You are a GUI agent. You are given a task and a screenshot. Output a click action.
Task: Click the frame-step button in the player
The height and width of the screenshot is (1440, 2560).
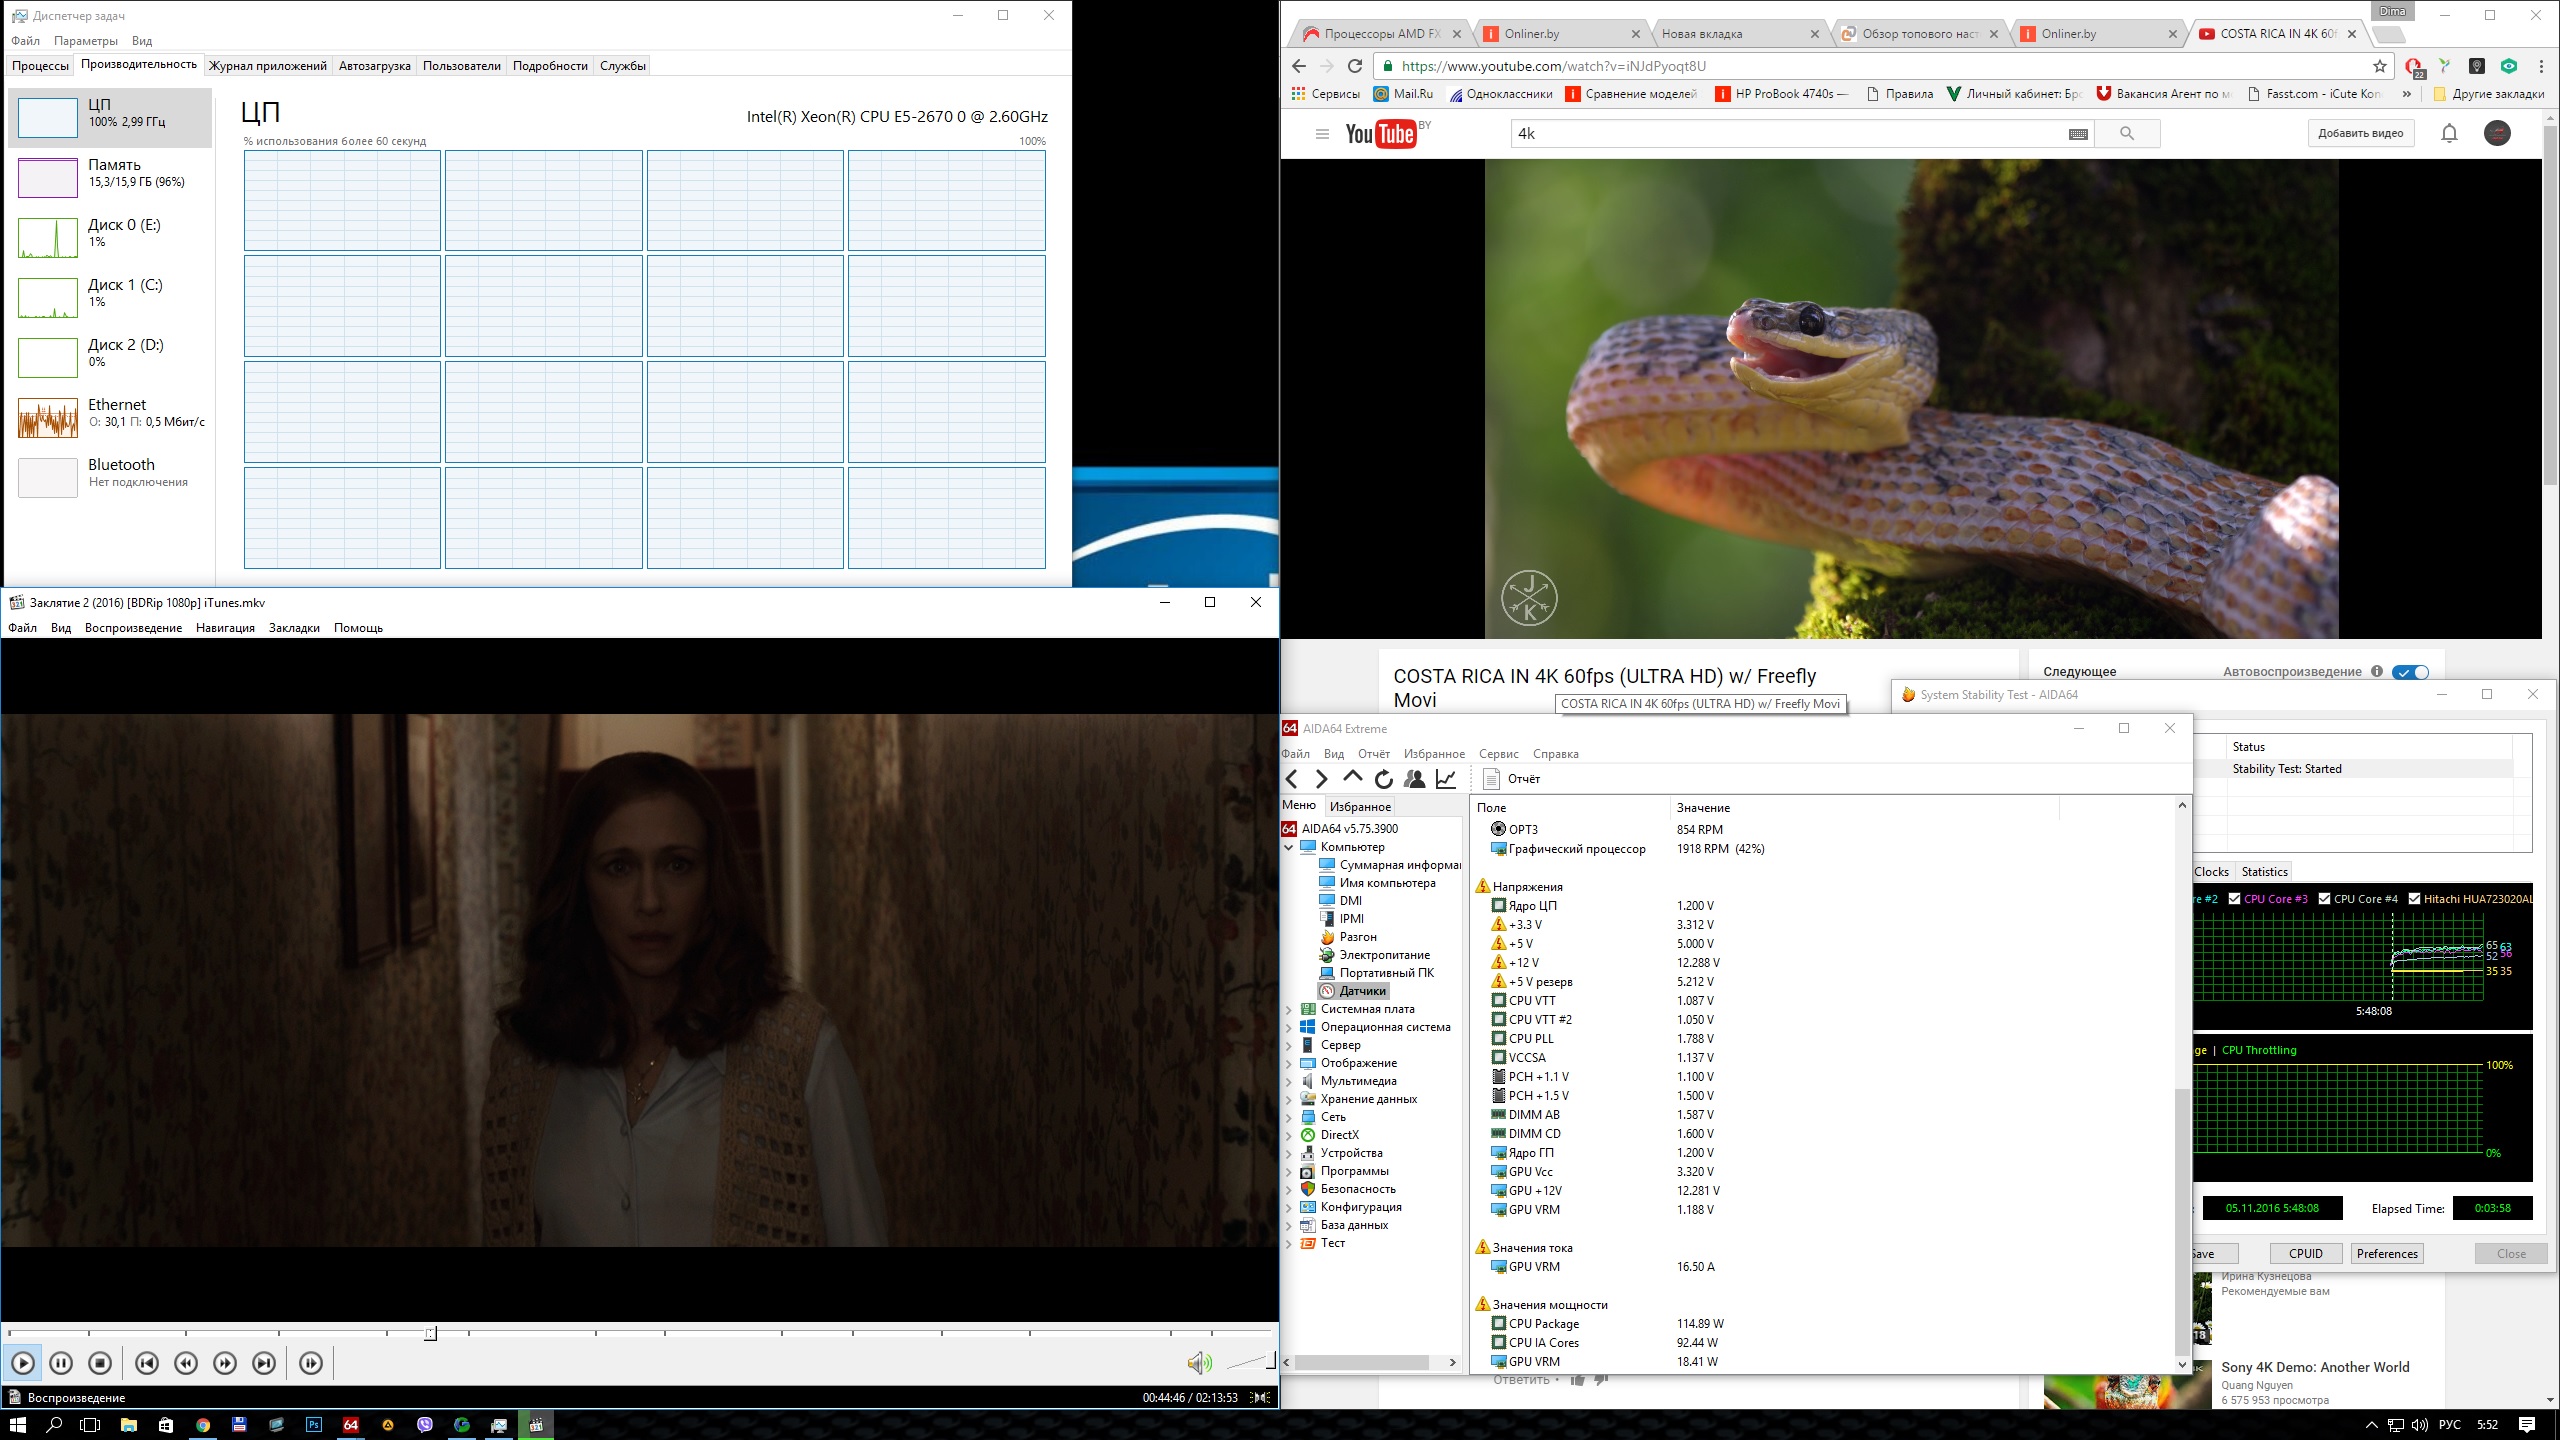coord(311,1363)
